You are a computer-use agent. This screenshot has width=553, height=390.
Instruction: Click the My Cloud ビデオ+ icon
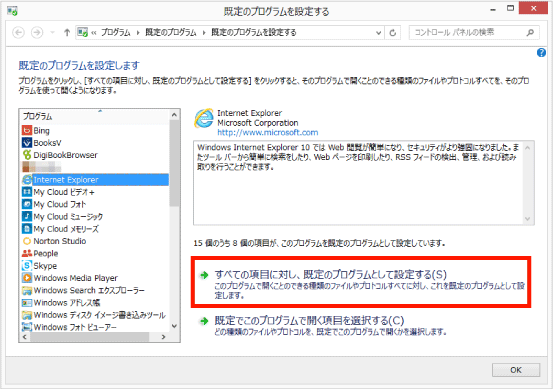(27, 192)
